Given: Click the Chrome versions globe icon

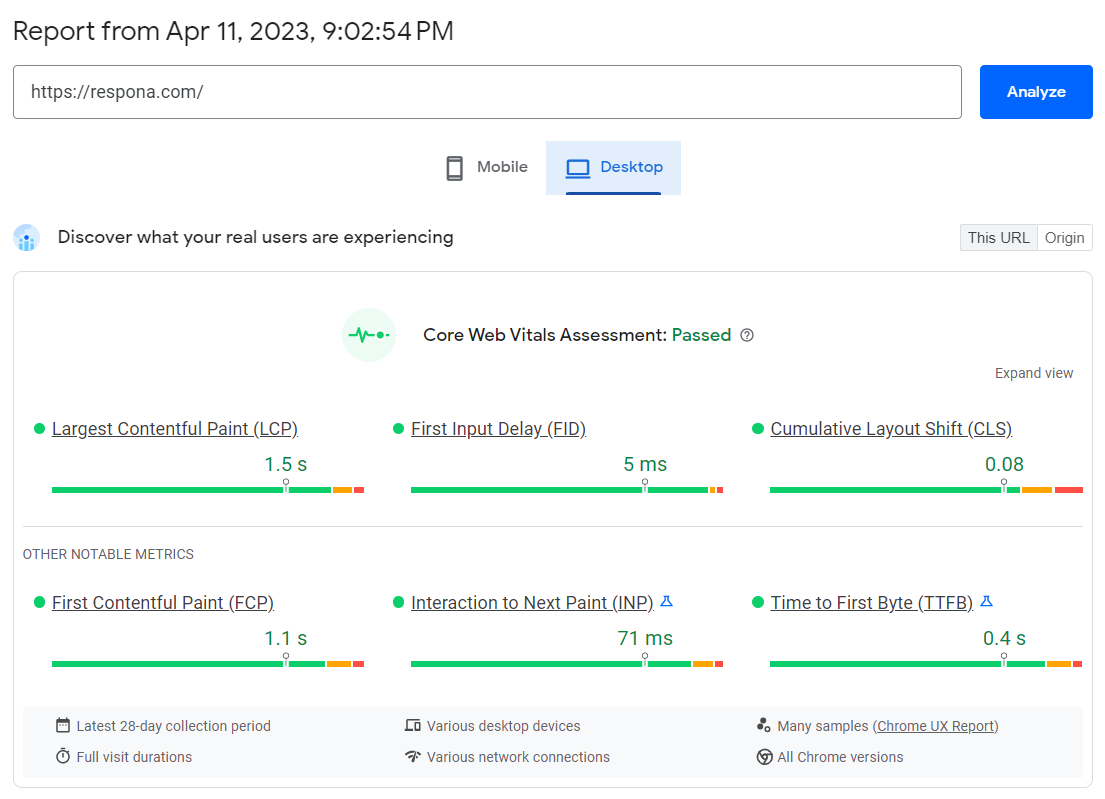Looking at the screenshot, I should (765, 757).
